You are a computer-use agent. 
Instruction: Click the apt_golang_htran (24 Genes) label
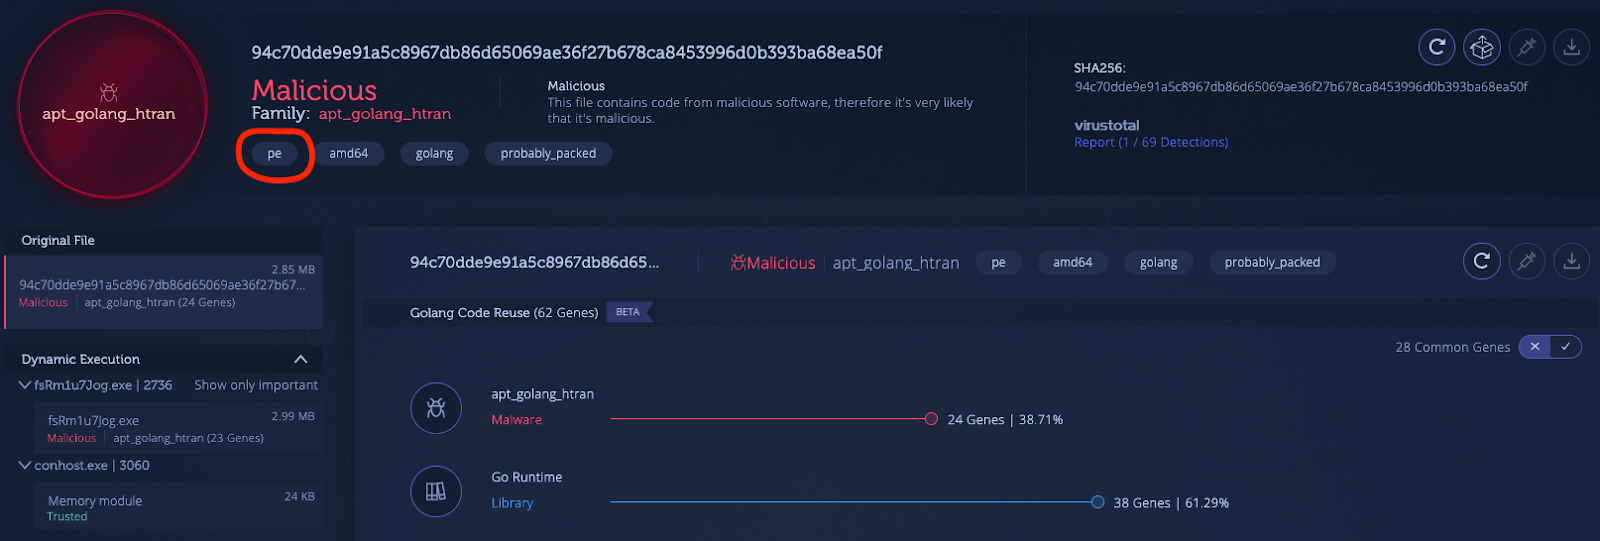(x=160, y=302)
